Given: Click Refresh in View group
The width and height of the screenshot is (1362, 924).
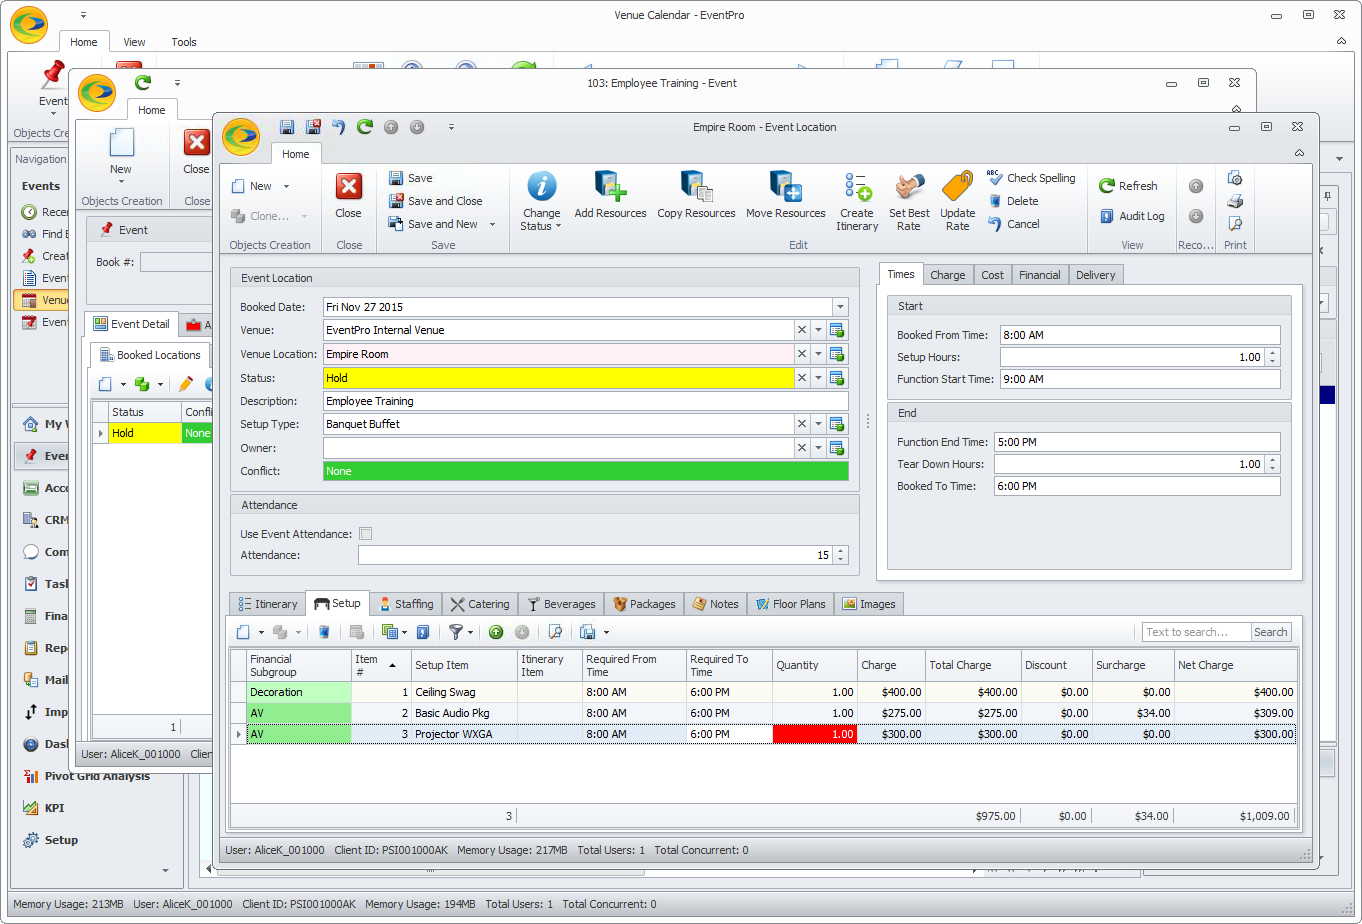Looking at the screenshot, I should tap(1128, 186).
